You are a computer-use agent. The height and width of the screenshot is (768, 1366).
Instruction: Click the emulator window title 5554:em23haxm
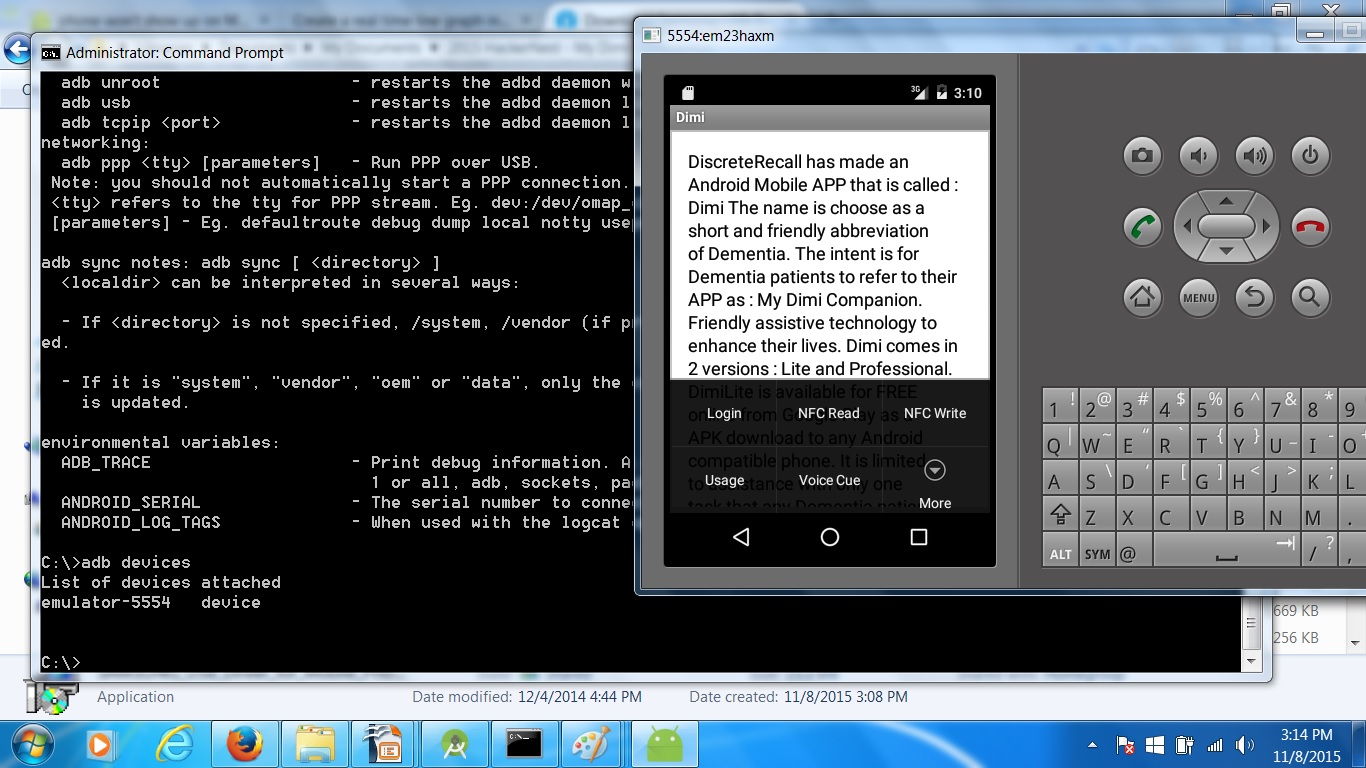[x=721, y=36]
